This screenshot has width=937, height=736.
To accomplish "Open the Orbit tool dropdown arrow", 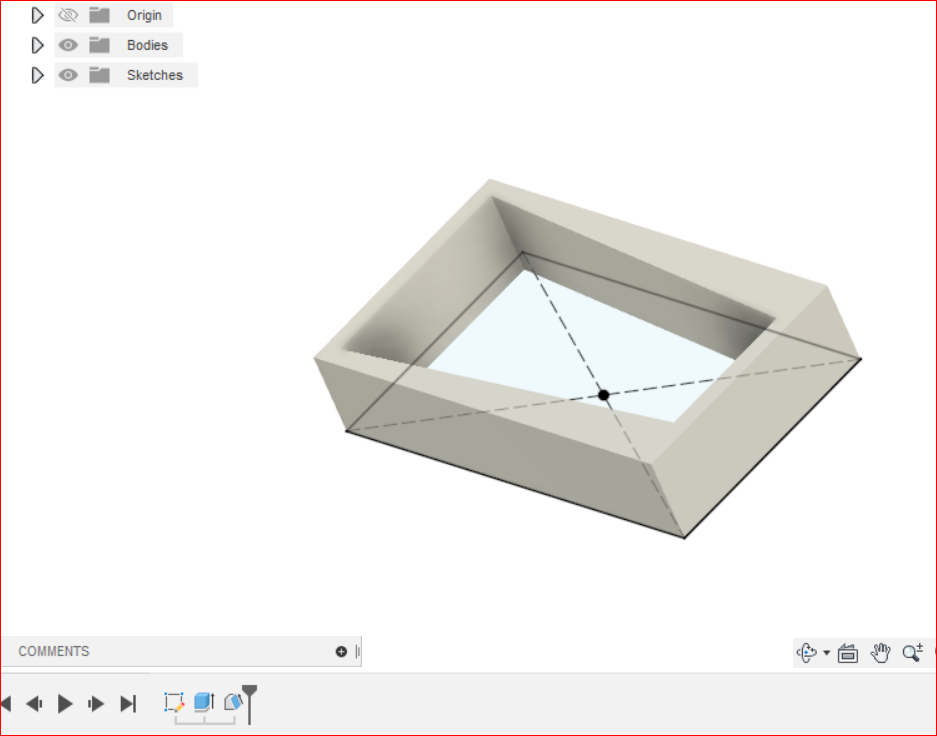I will (x=826, y=652).
